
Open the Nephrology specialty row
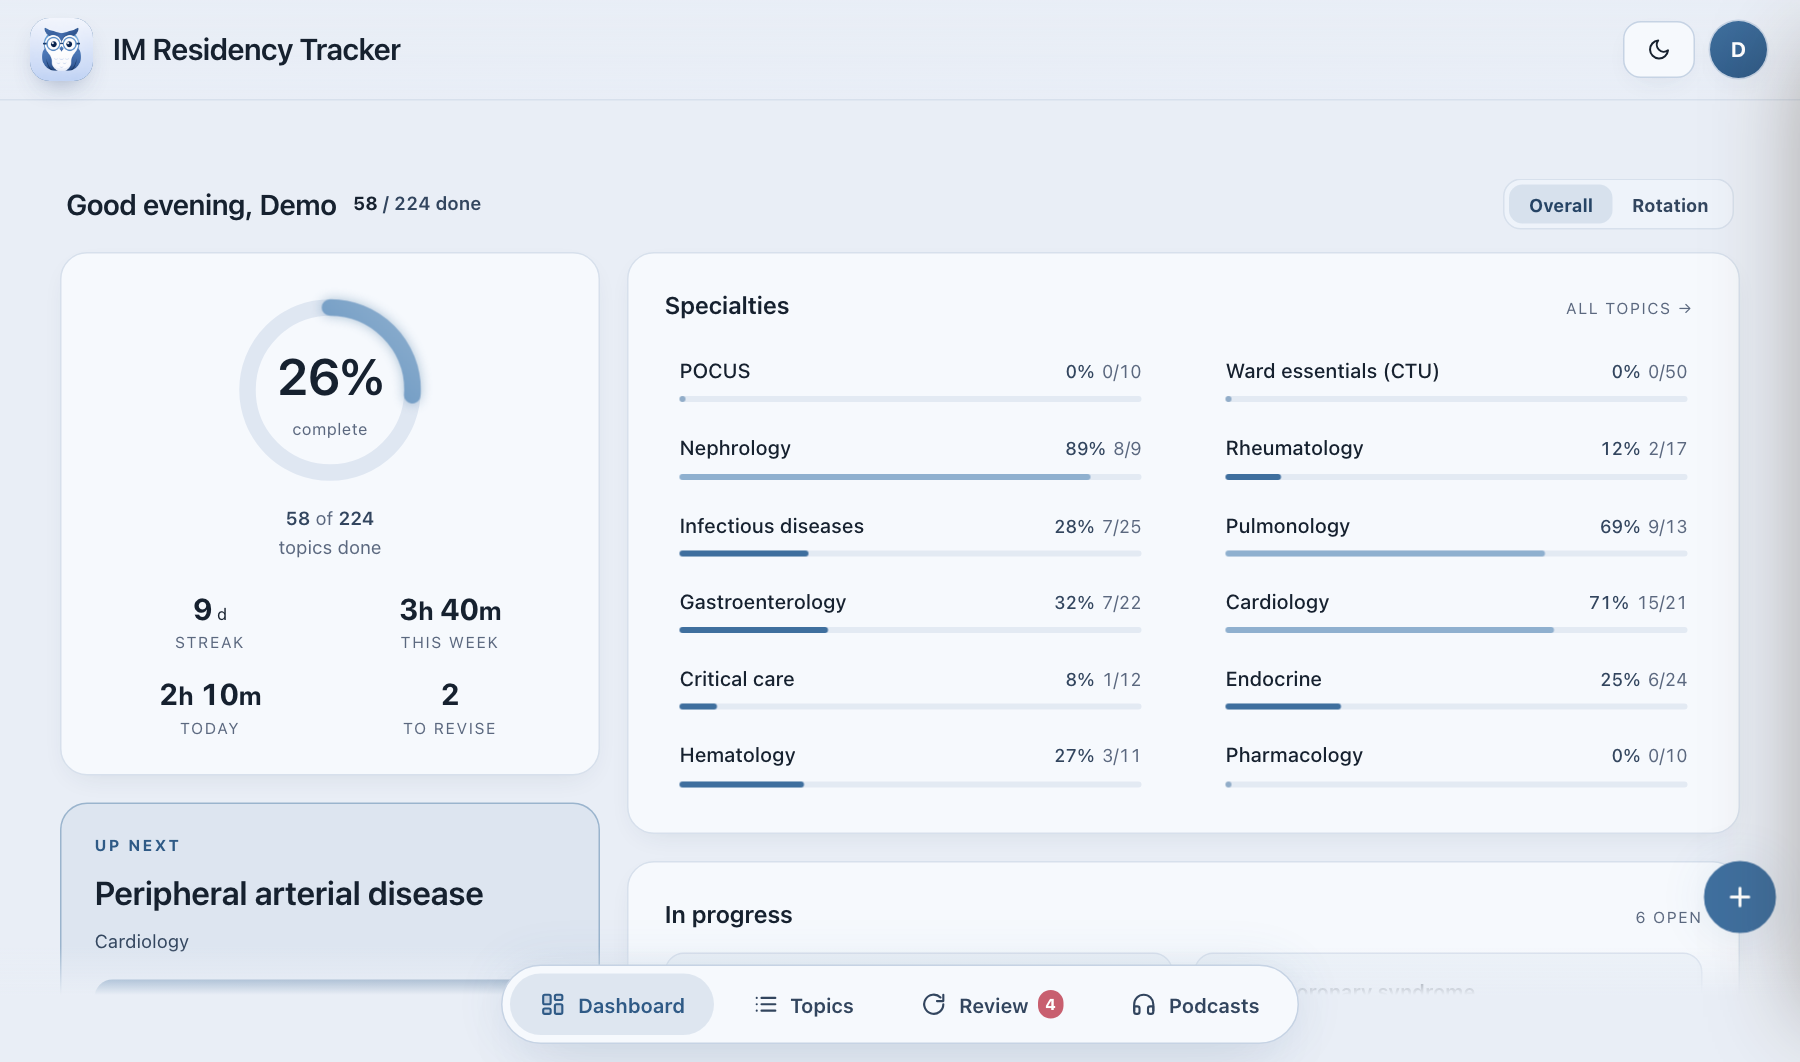click(x=910, y=460)
